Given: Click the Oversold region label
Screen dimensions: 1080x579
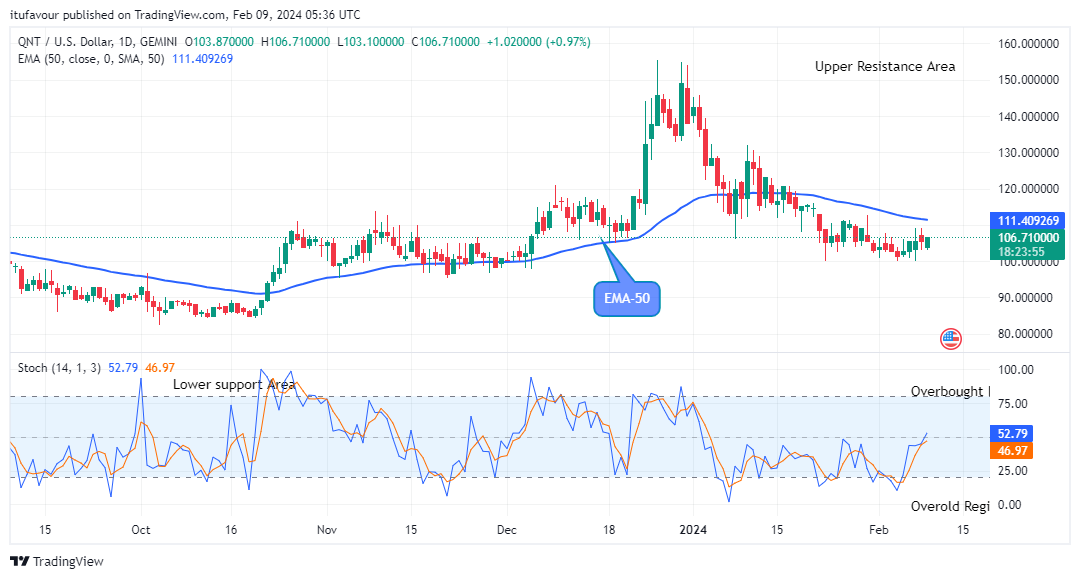Looking at the screenshot, I should (950, 506).
